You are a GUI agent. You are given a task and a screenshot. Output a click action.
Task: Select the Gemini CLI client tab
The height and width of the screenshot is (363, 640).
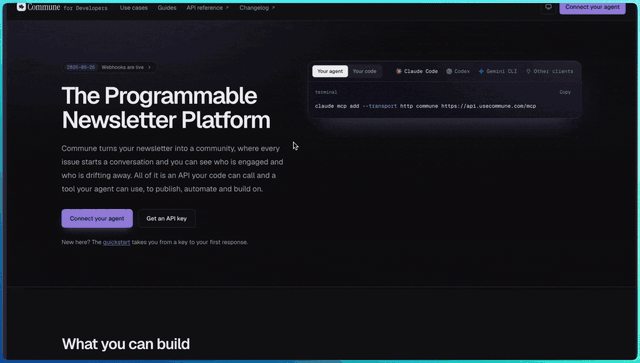click(498, 71)
